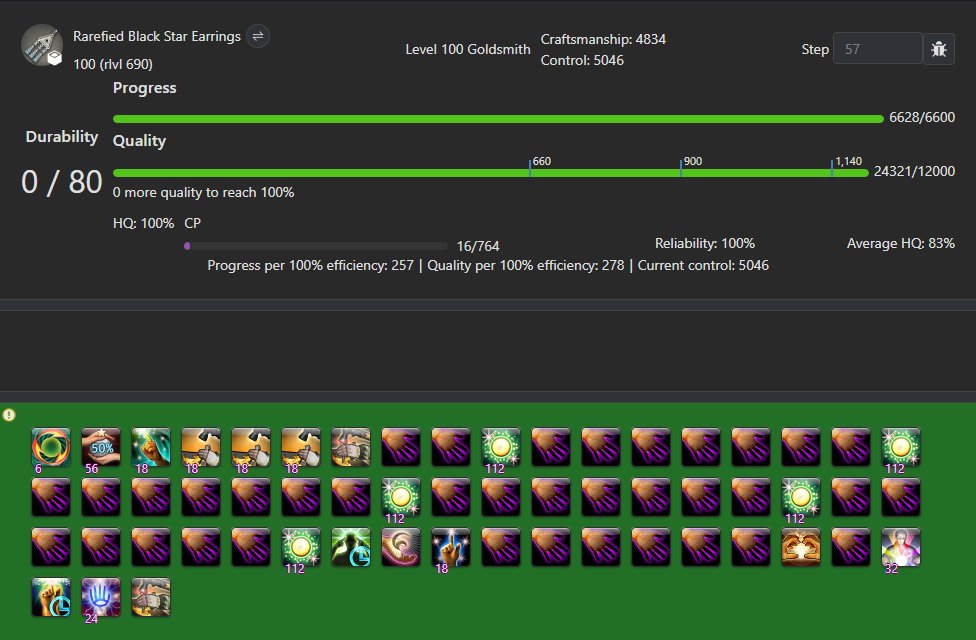
Task: Select the Innovation pointing-finger icon costing 18 CP
Action: [451, 547]
